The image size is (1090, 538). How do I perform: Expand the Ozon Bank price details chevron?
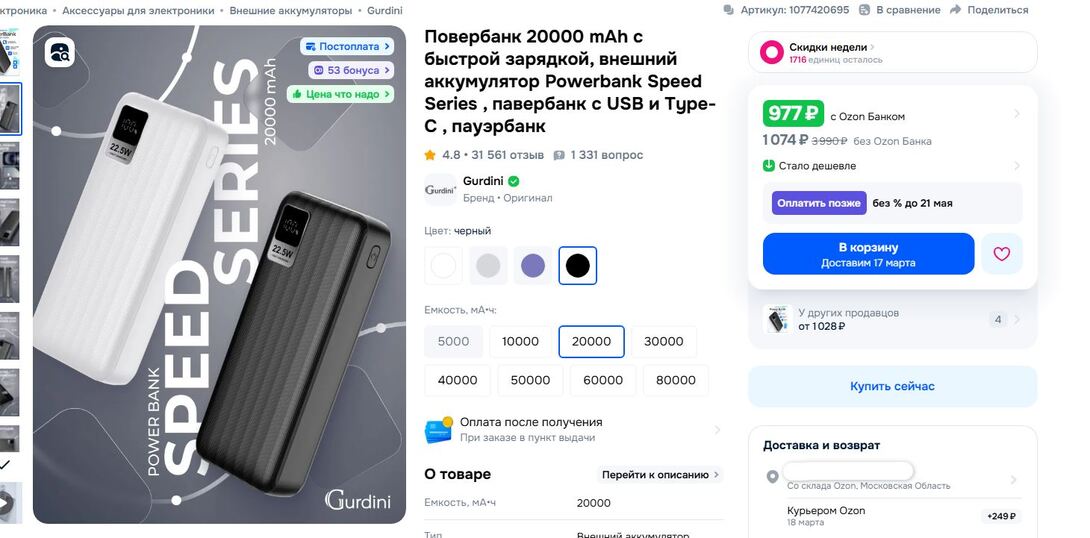pyautogui.click(x=1017, y=113)
